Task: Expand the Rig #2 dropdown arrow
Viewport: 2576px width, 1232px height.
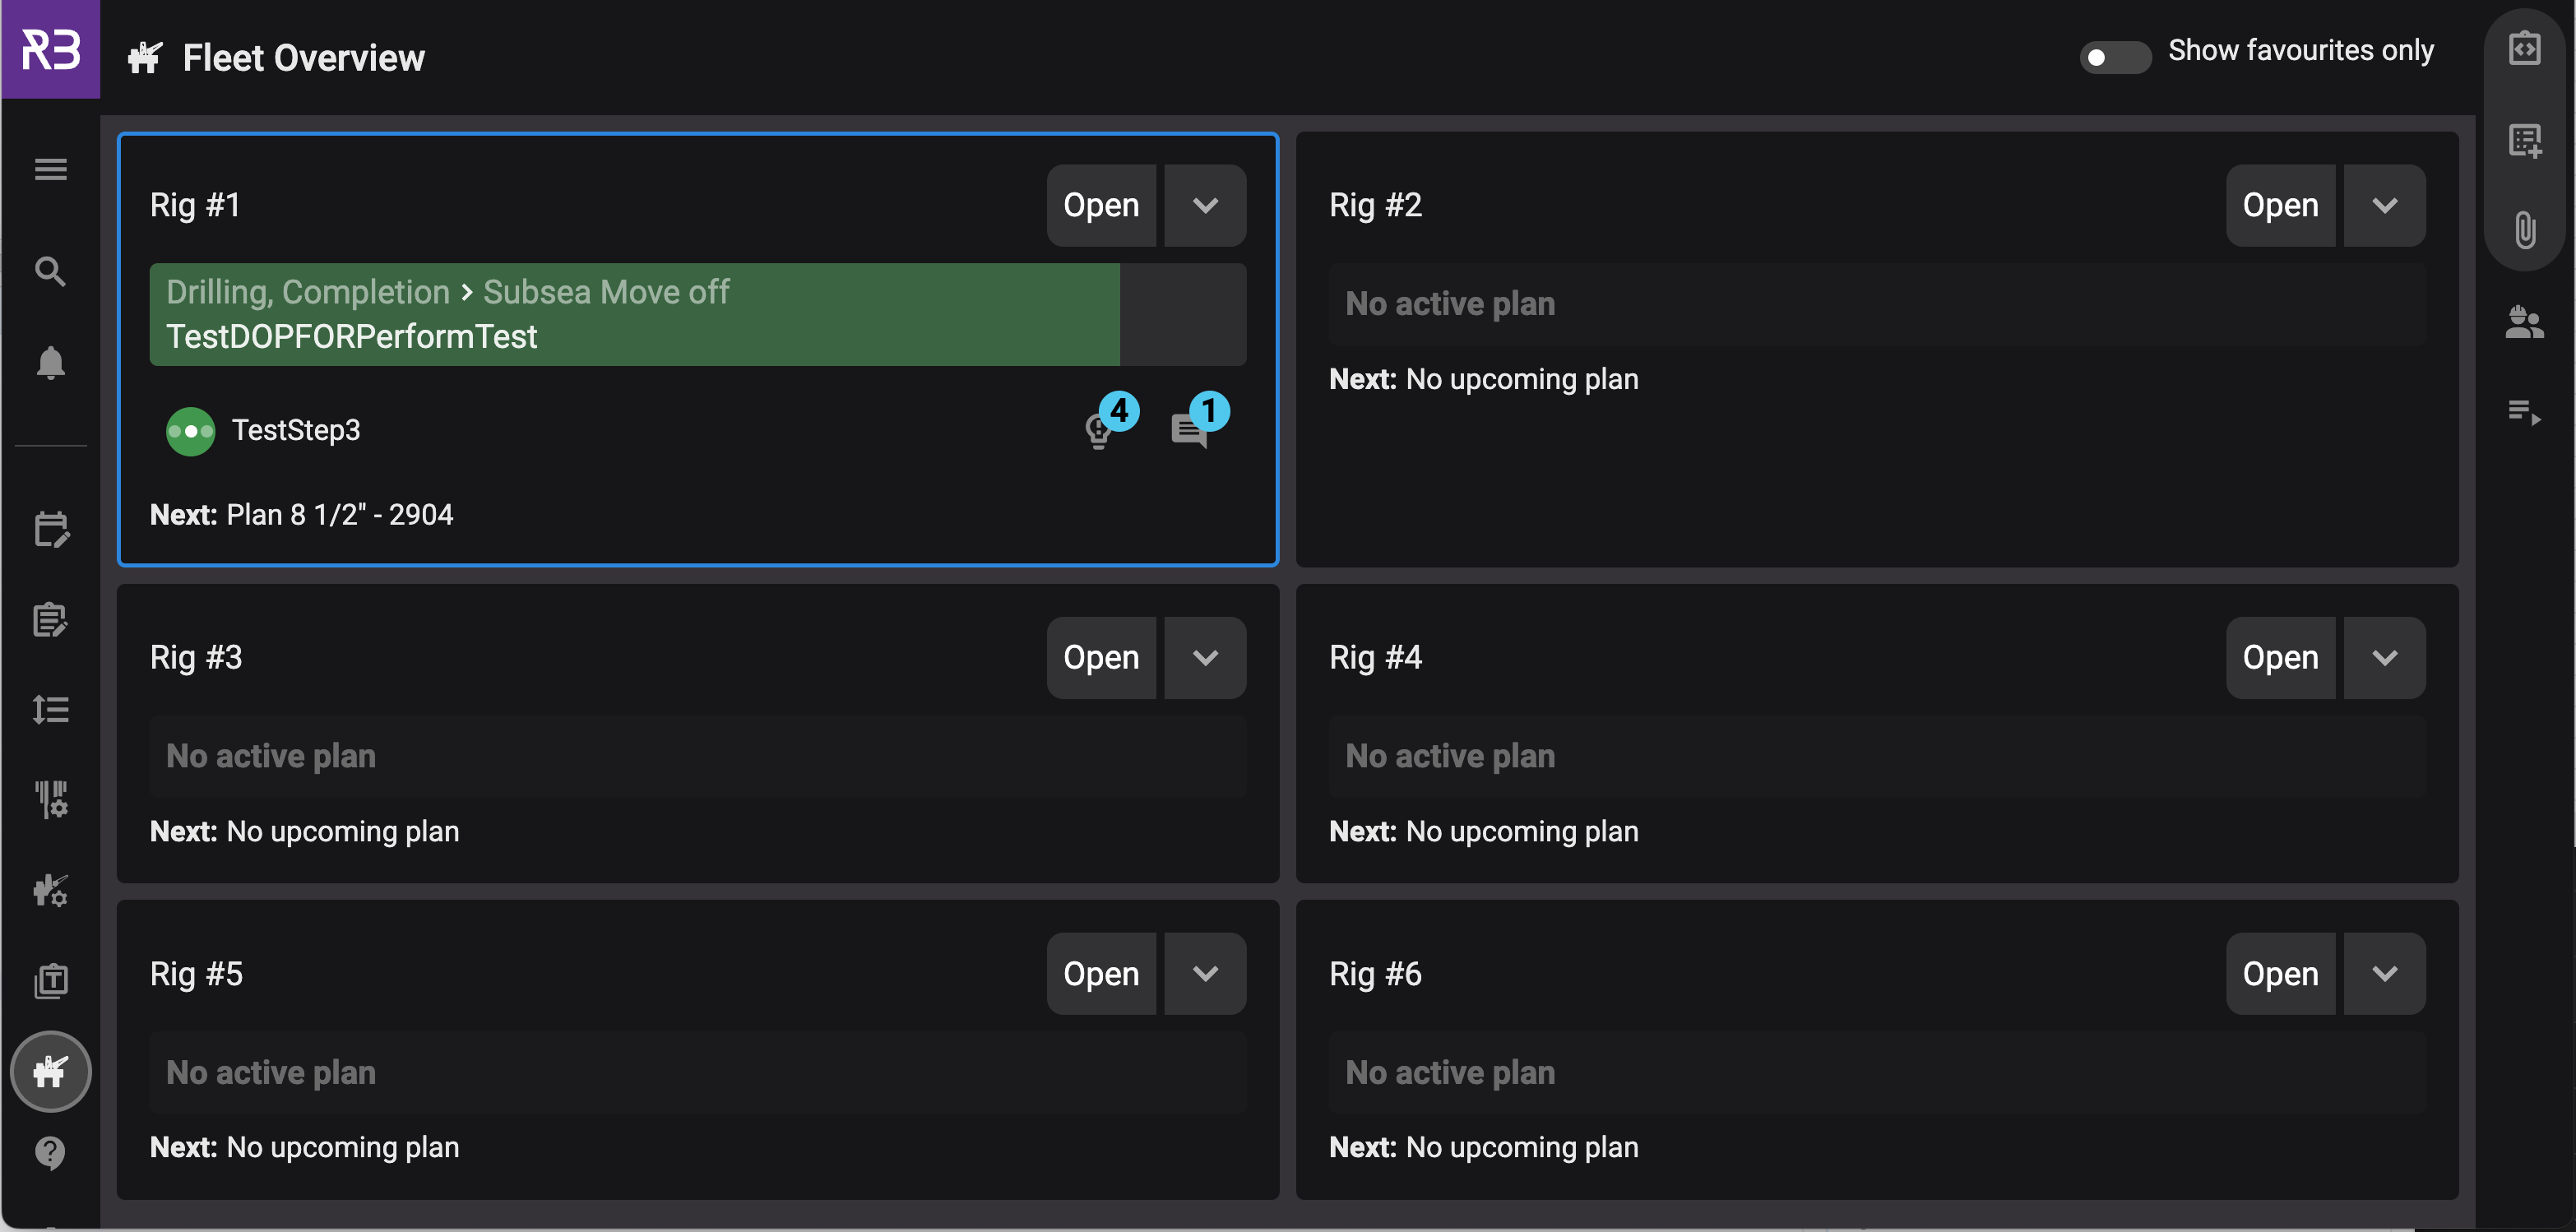Action: (2384, 205)
